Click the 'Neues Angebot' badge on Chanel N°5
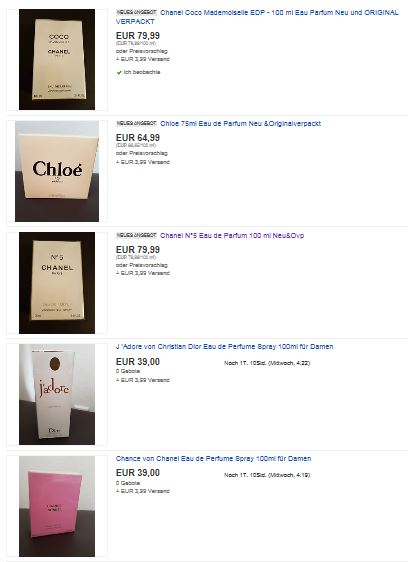408x562 pixels. (x=136, y=235)
